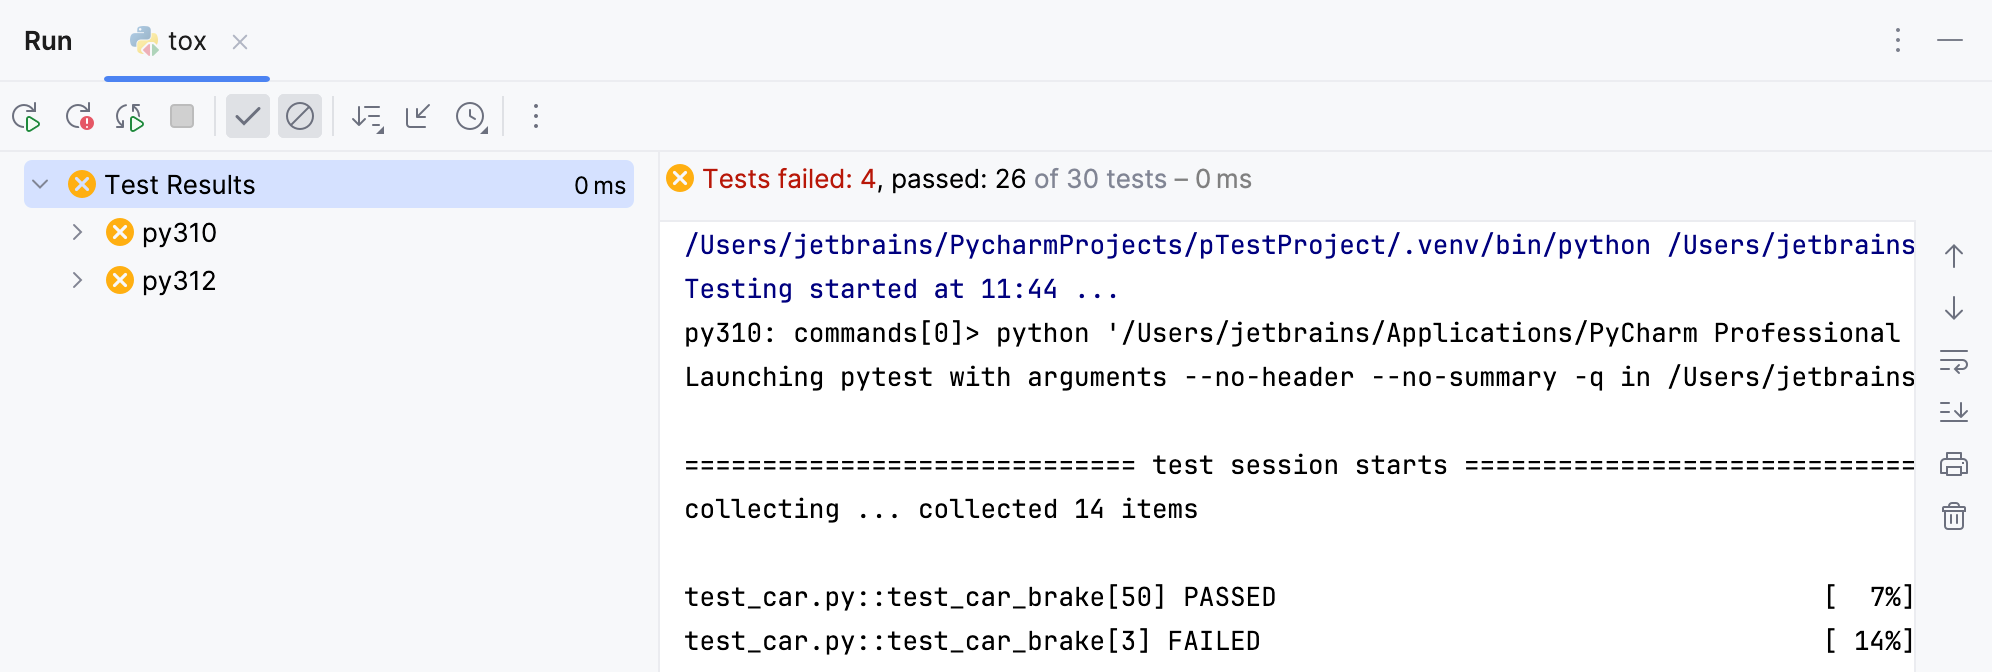Select the py310 tree item
This screenshot has width=1992, height=672.
point(184,232)
